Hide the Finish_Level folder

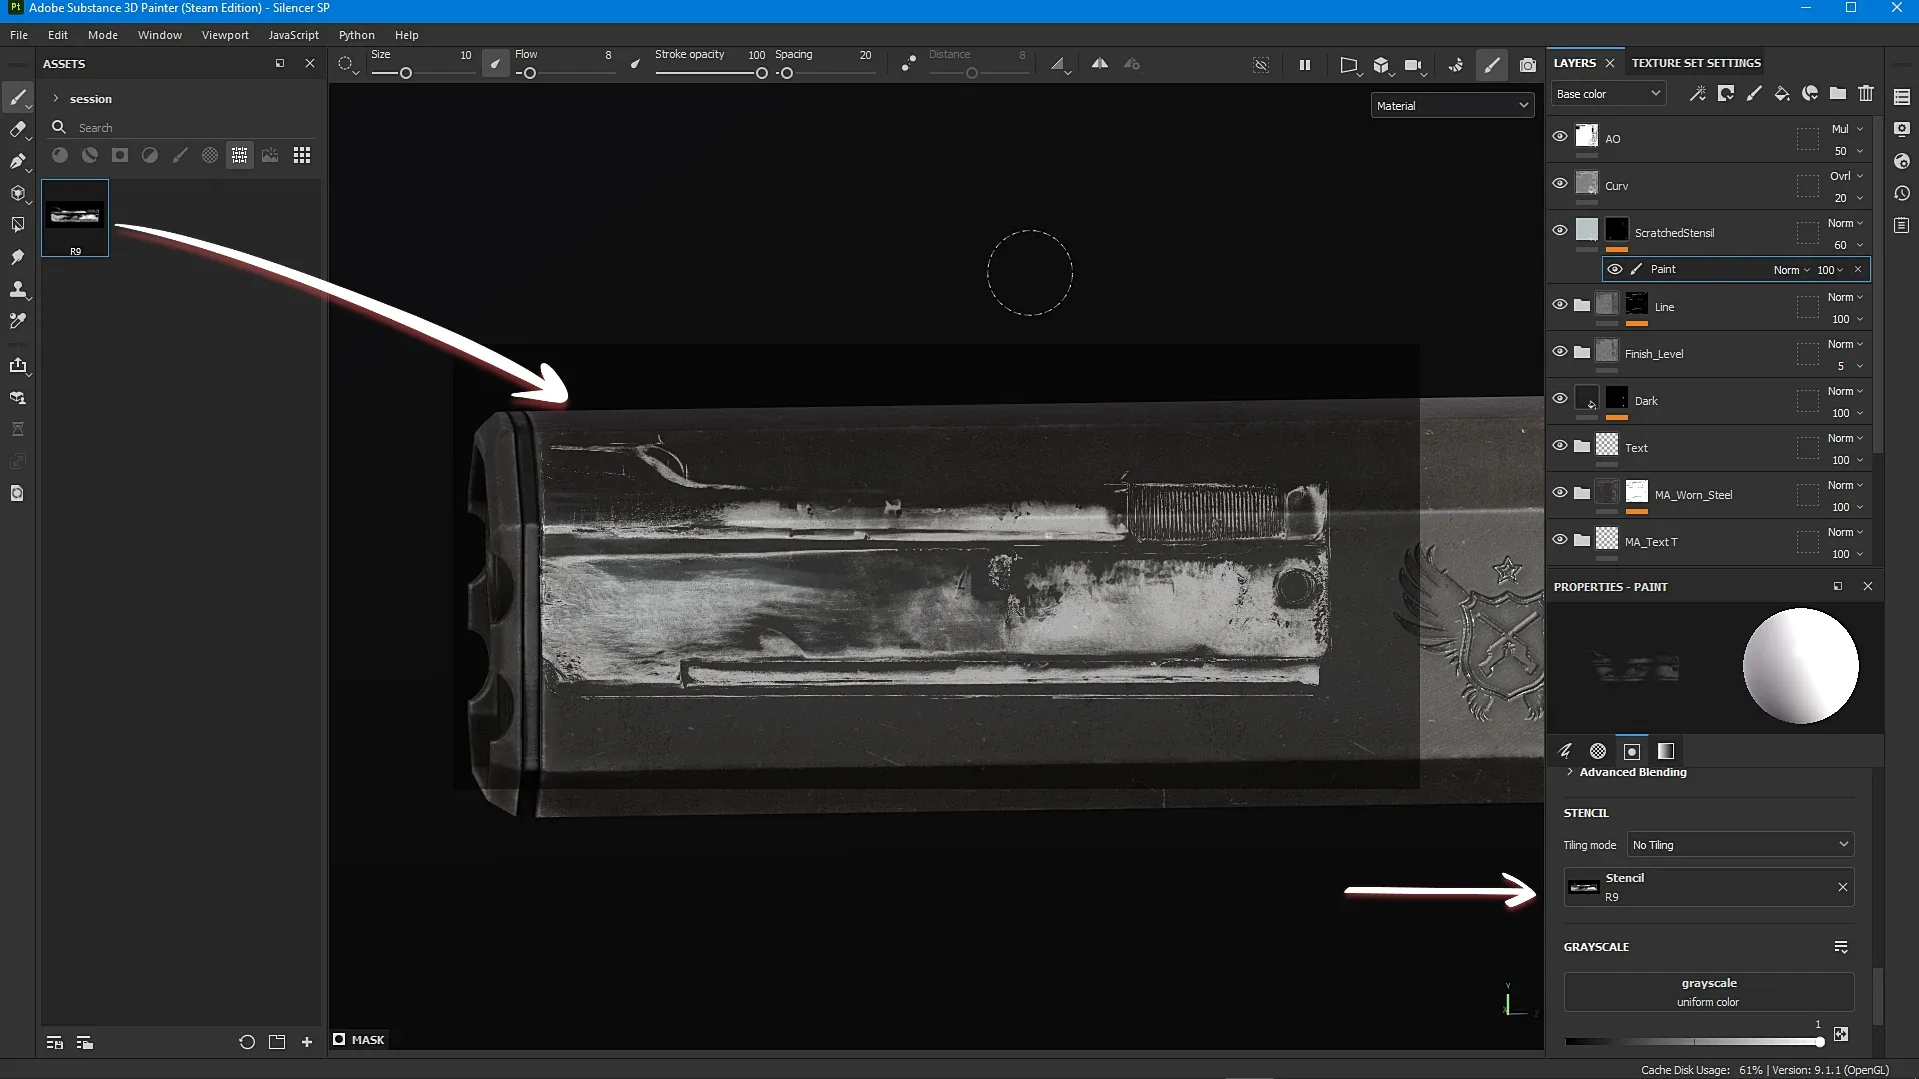[1560, 352]
